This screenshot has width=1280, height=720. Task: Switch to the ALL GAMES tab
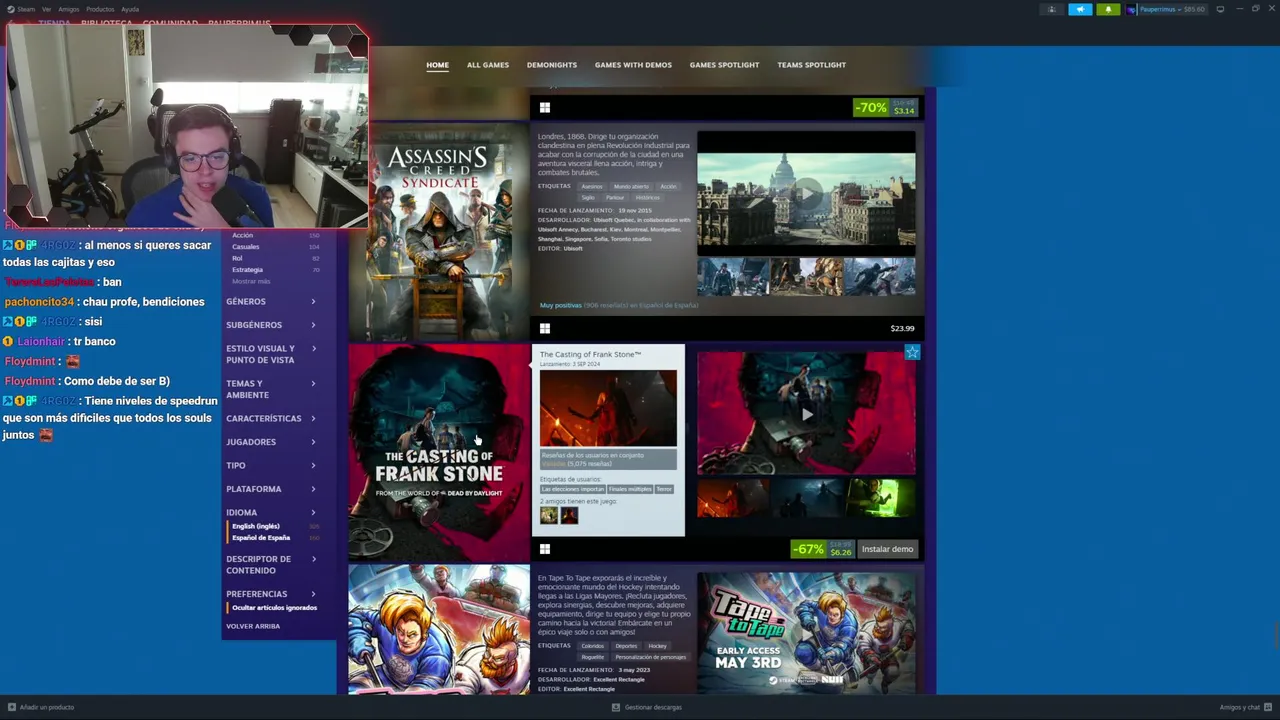click(x=488, y=65)
